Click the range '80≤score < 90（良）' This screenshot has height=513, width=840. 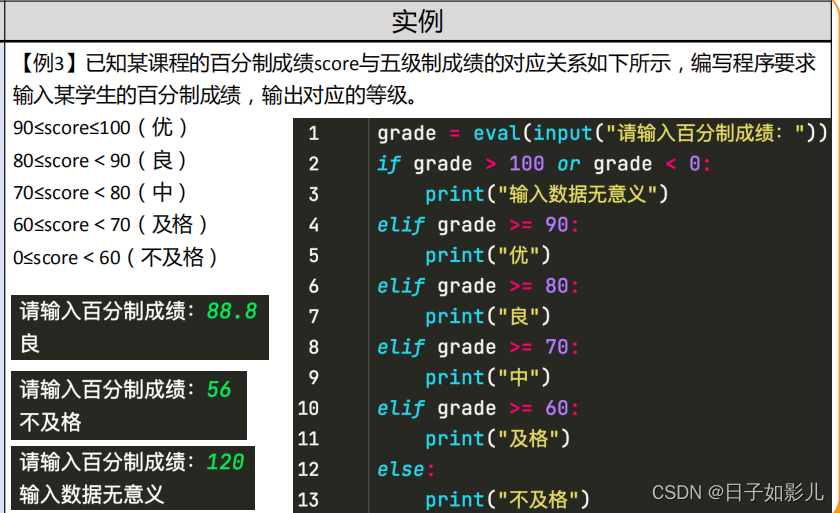[x=101, y=161]
